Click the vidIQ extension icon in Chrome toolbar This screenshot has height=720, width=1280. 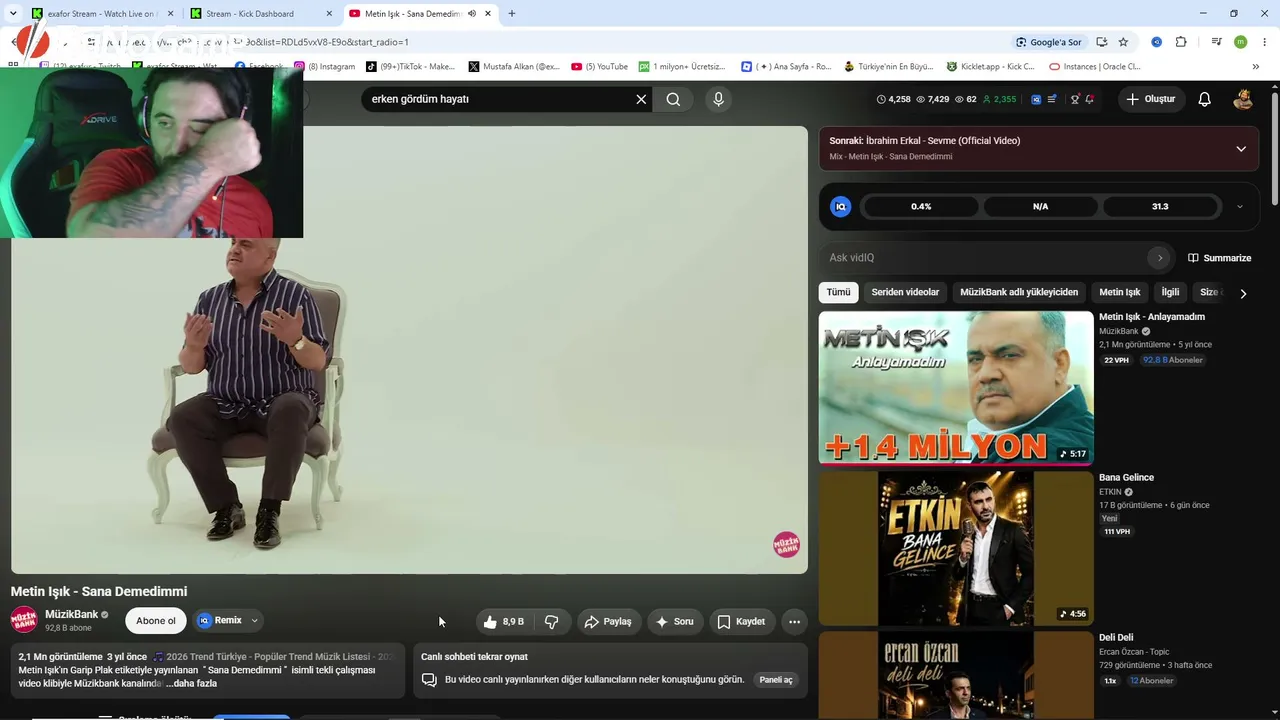1156,42
